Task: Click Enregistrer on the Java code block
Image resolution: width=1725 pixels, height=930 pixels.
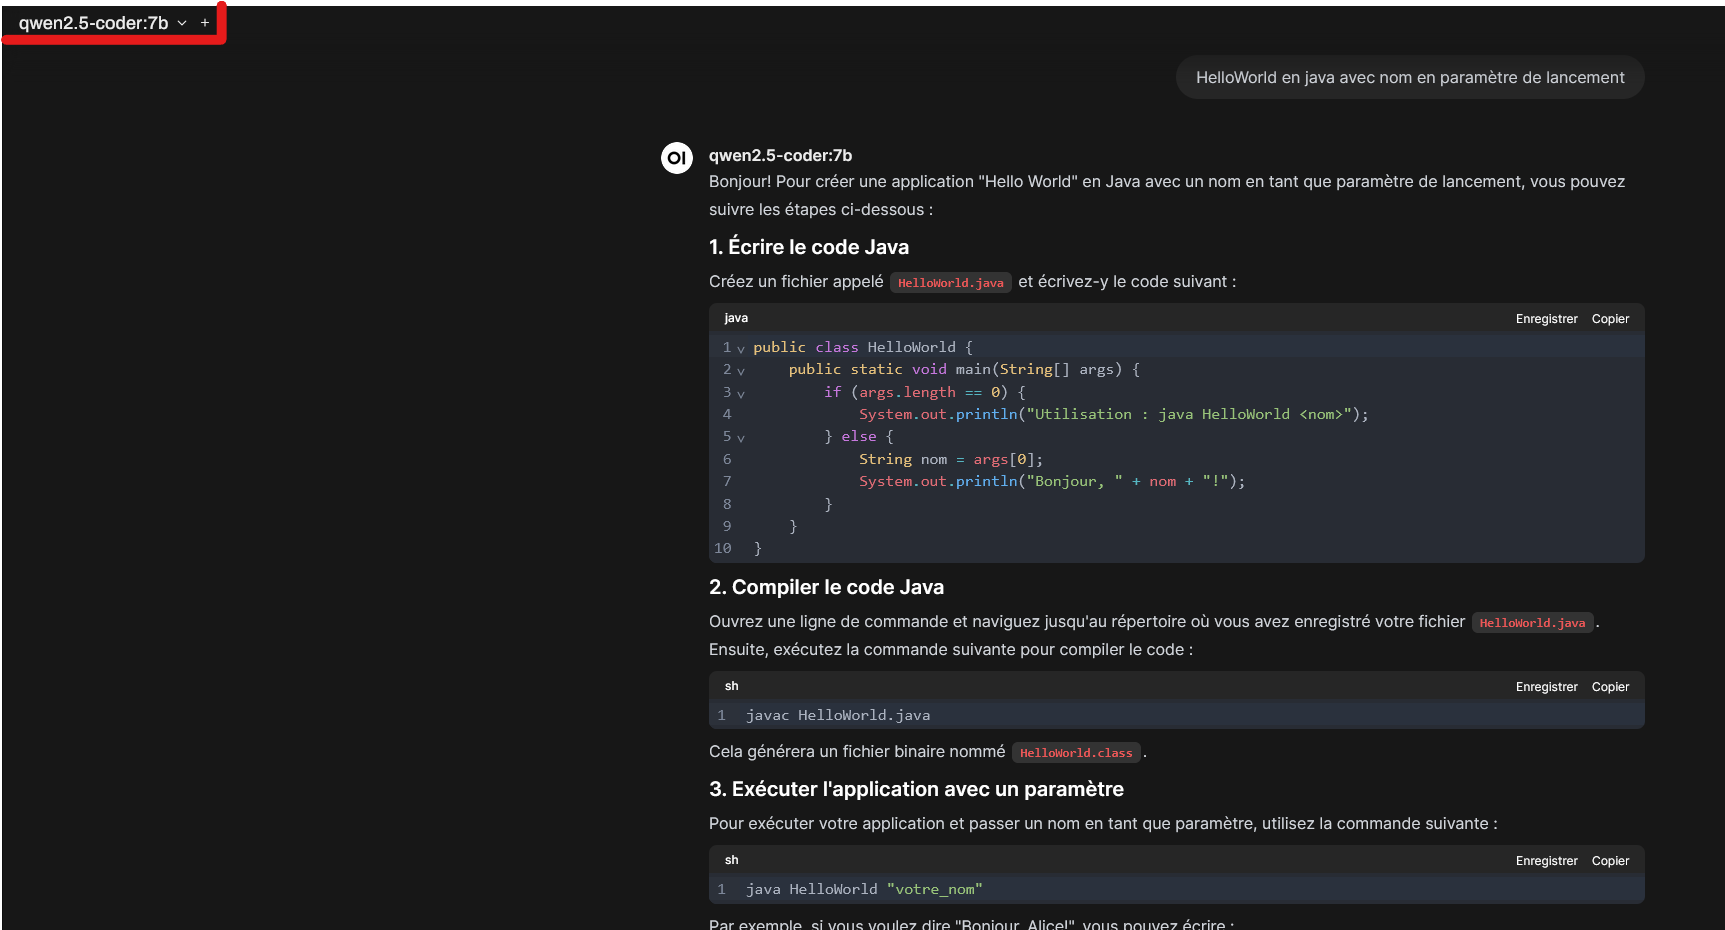Action: pyautogui.click(x=1546, y=319)
